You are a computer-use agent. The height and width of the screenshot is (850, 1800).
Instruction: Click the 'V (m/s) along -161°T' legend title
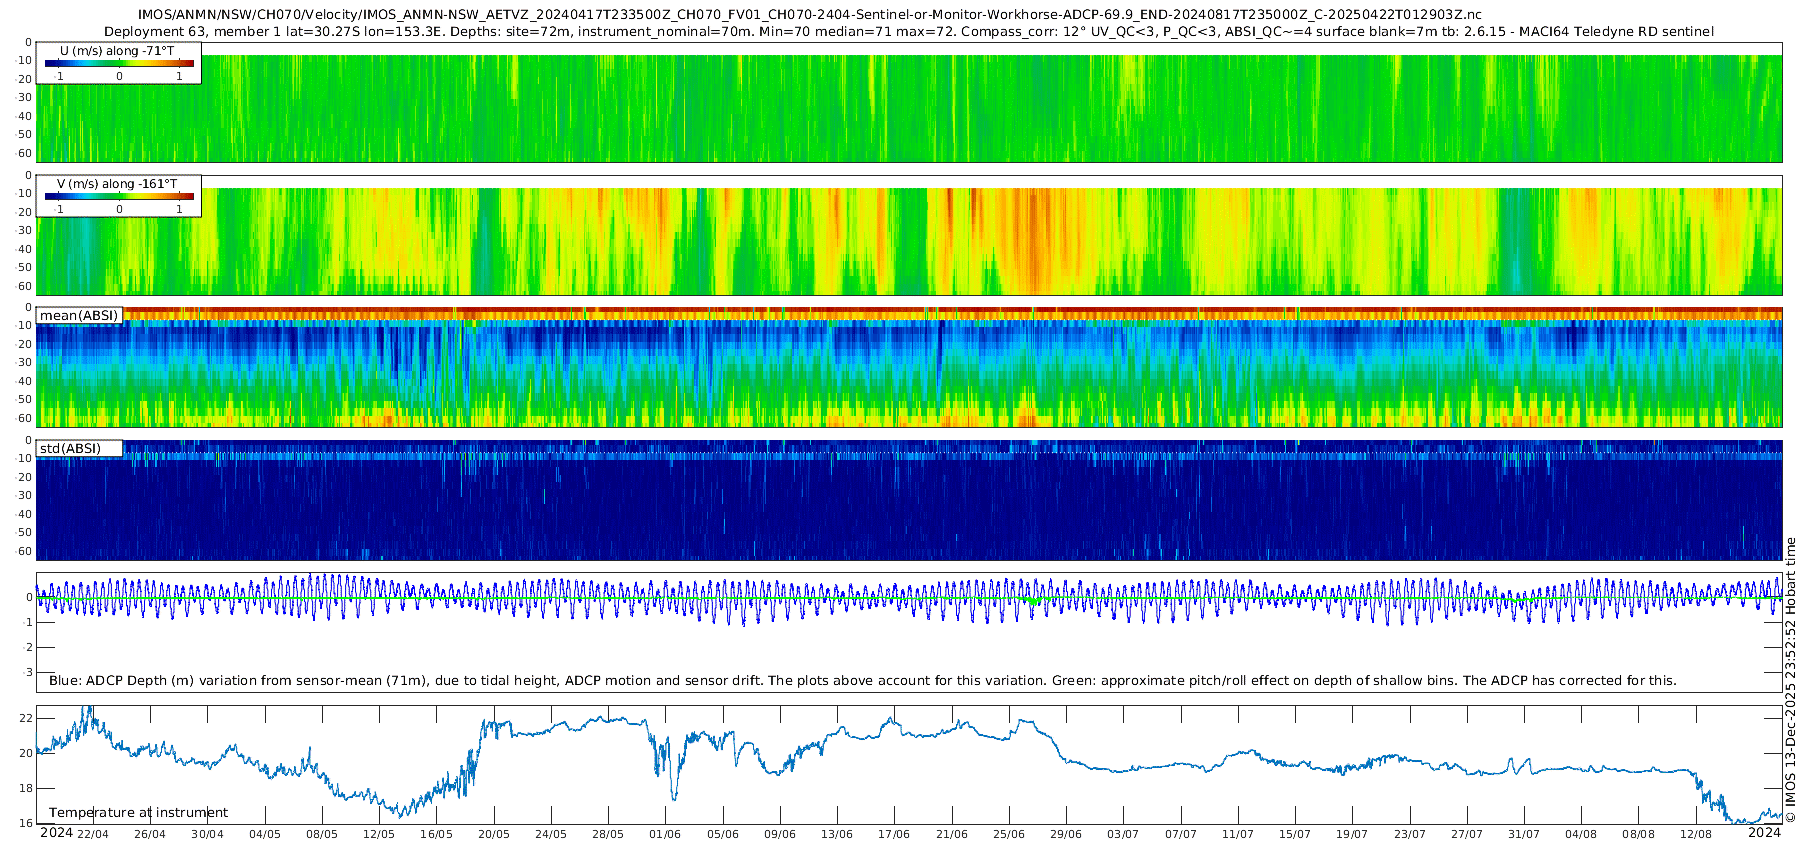(117, 184)
